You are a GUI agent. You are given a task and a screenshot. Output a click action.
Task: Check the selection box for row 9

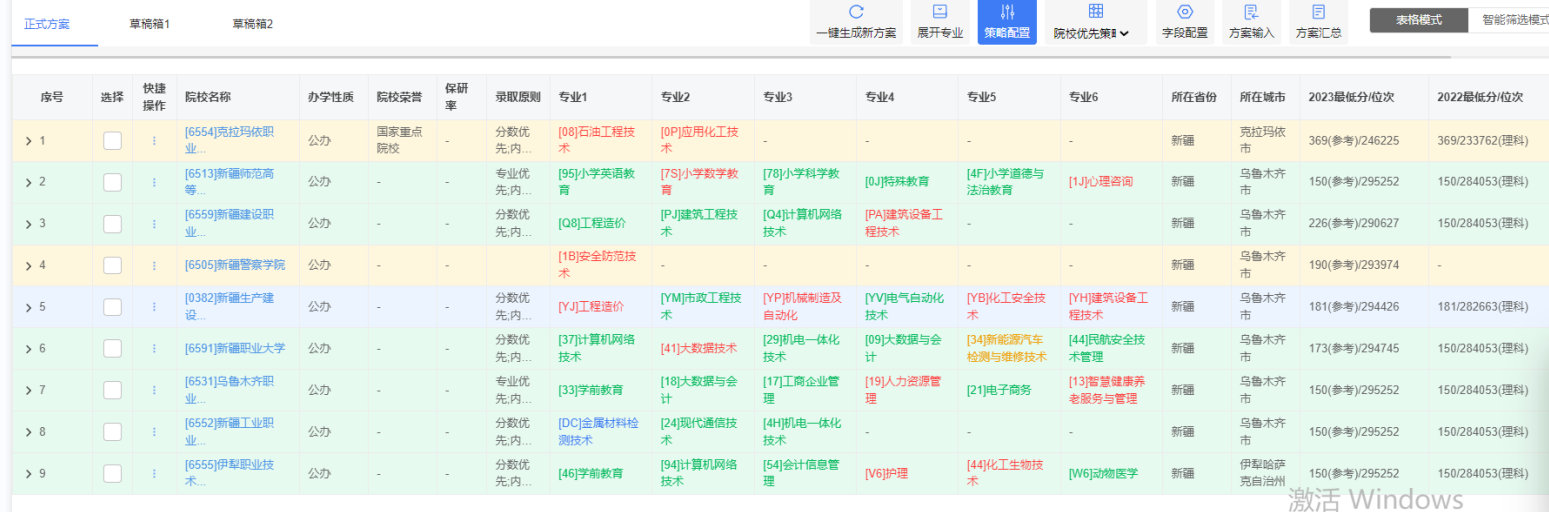point(112,474)
